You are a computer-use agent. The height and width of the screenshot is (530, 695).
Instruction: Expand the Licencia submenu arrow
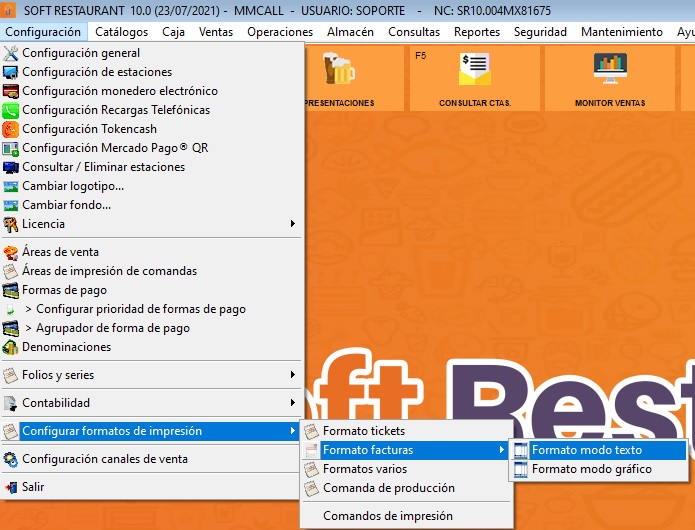pos(293,224)
